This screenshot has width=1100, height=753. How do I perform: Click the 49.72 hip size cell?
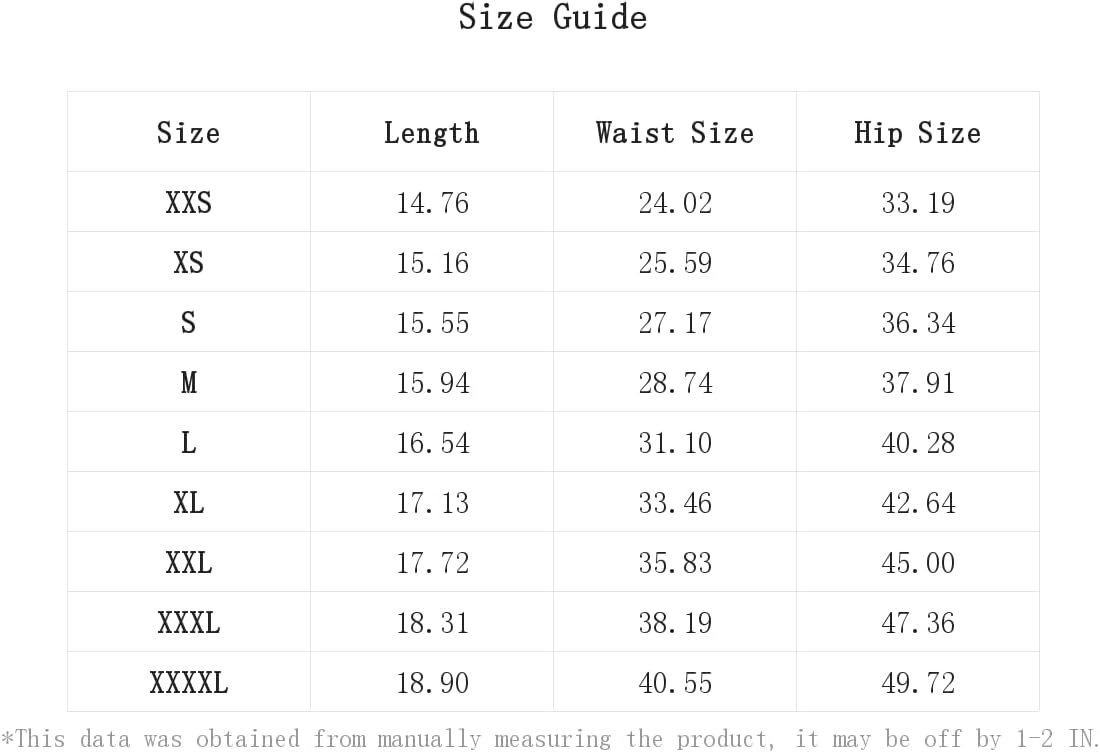[x=918, y=683]
